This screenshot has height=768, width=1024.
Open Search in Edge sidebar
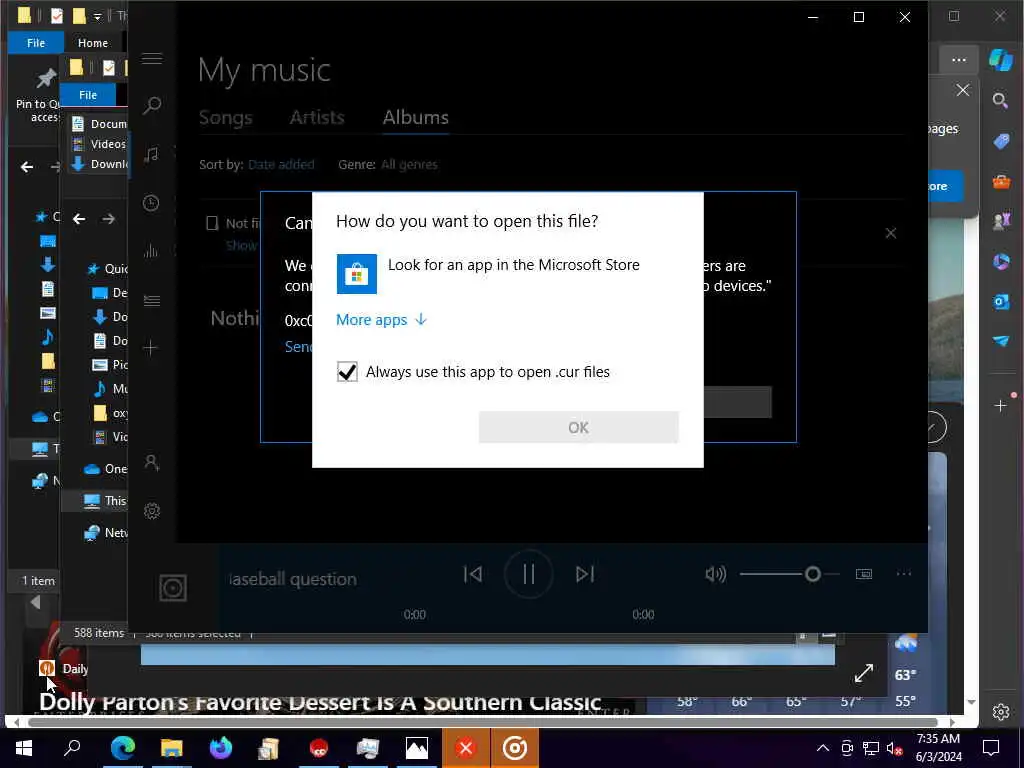point(1000,101)
